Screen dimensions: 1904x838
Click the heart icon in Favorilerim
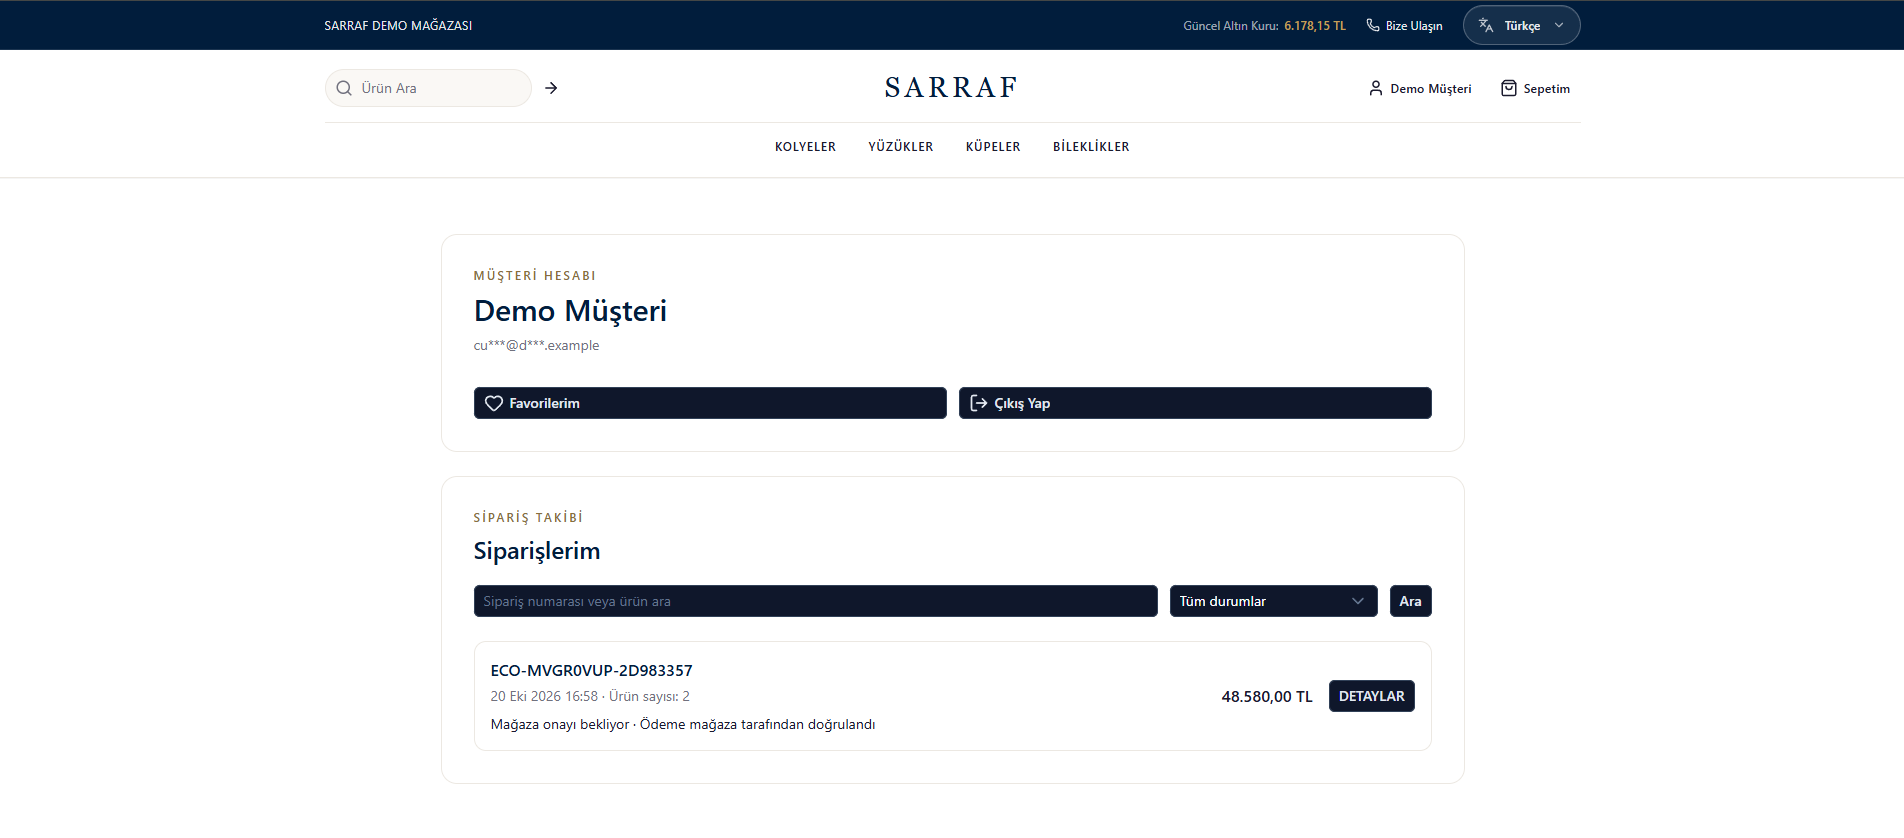click(494, 403)
